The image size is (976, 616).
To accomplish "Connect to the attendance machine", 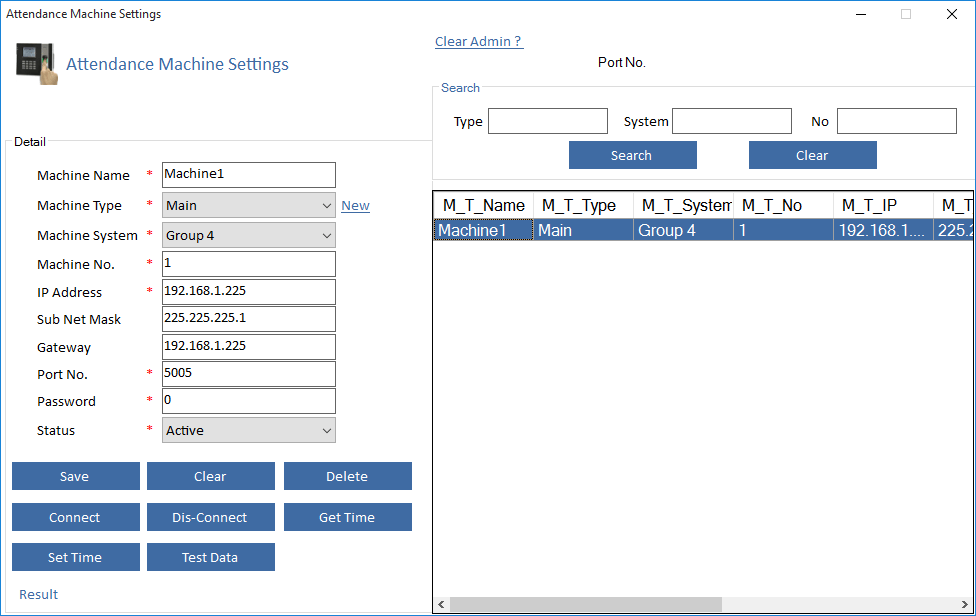I will pos(75,517).
